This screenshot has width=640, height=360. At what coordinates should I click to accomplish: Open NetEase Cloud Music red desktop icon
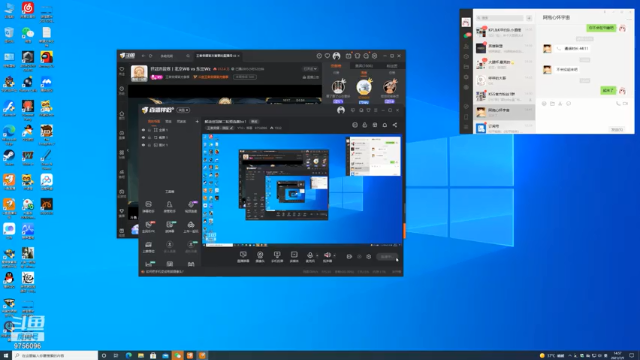pos(28,10)
